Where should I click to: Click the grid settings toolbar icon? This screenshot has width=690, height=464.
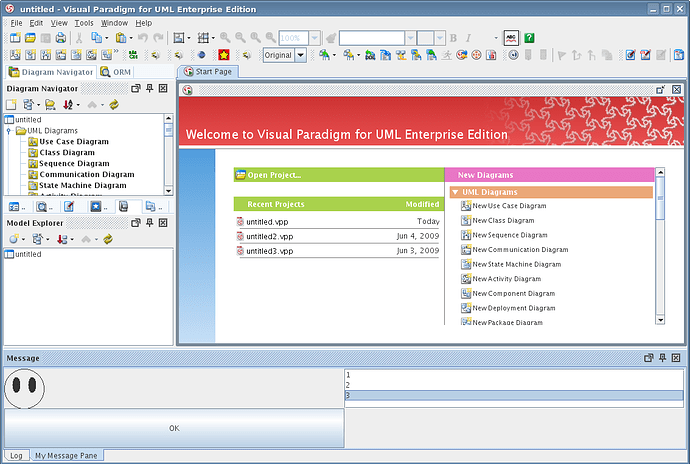203,38
